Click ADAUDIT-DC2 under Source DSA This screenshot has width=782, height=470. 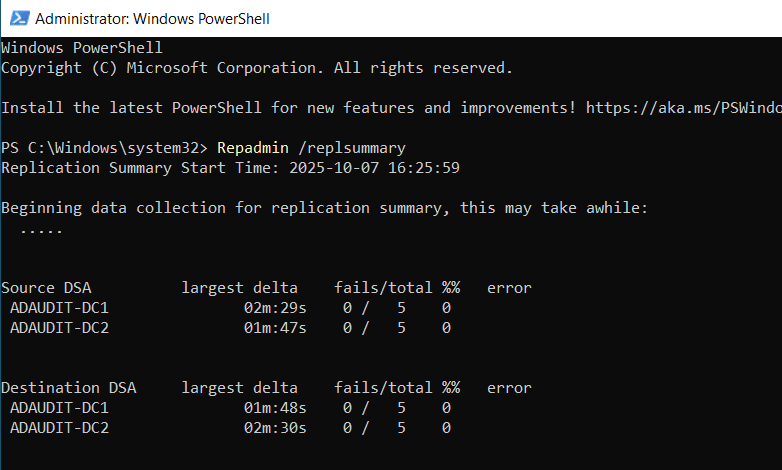click(x=59, y=327)
